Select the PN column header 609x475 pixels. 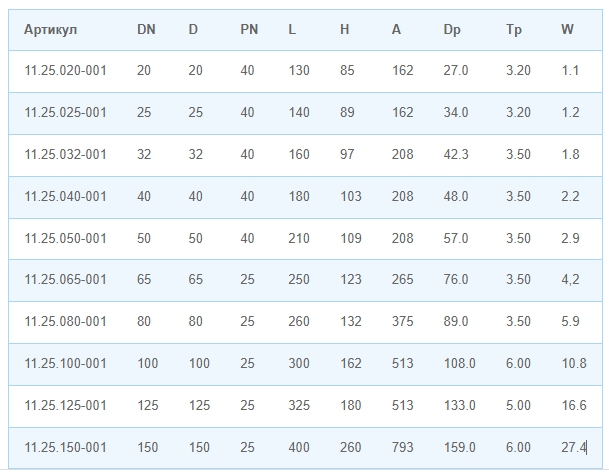tap(249, 29)
